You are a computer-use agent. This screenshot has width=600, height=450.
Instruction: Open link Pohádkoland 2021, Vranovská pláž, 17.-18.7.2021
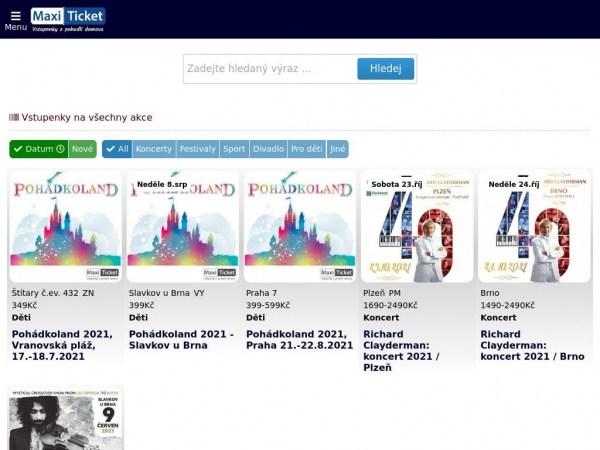pyautogui.click(x=62, y=345)
